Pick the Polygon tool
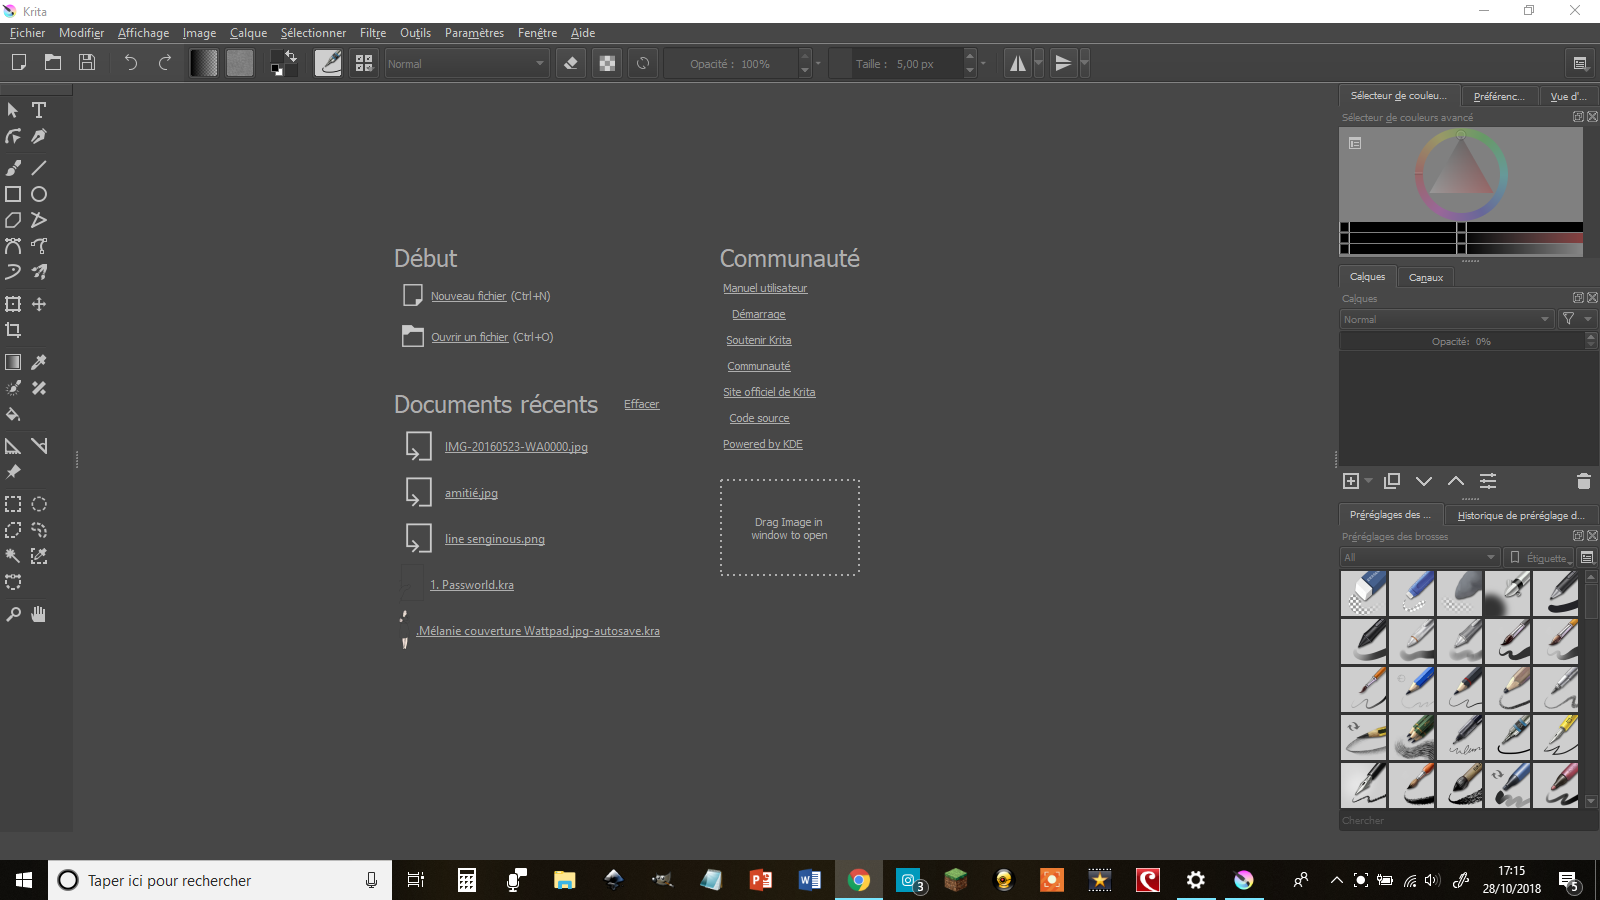The height and width of the screenshot is (900, 1600). [13, 220]
